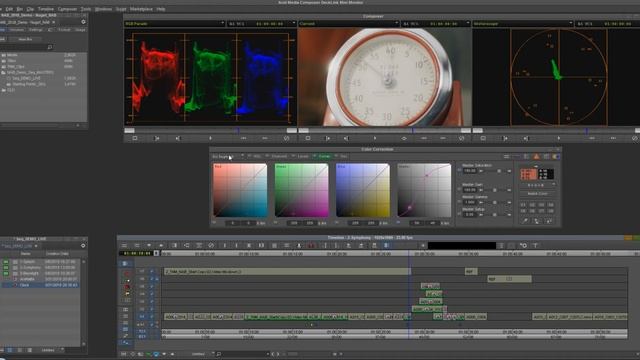Enable the Levels tab checkbox

[293, 156]
